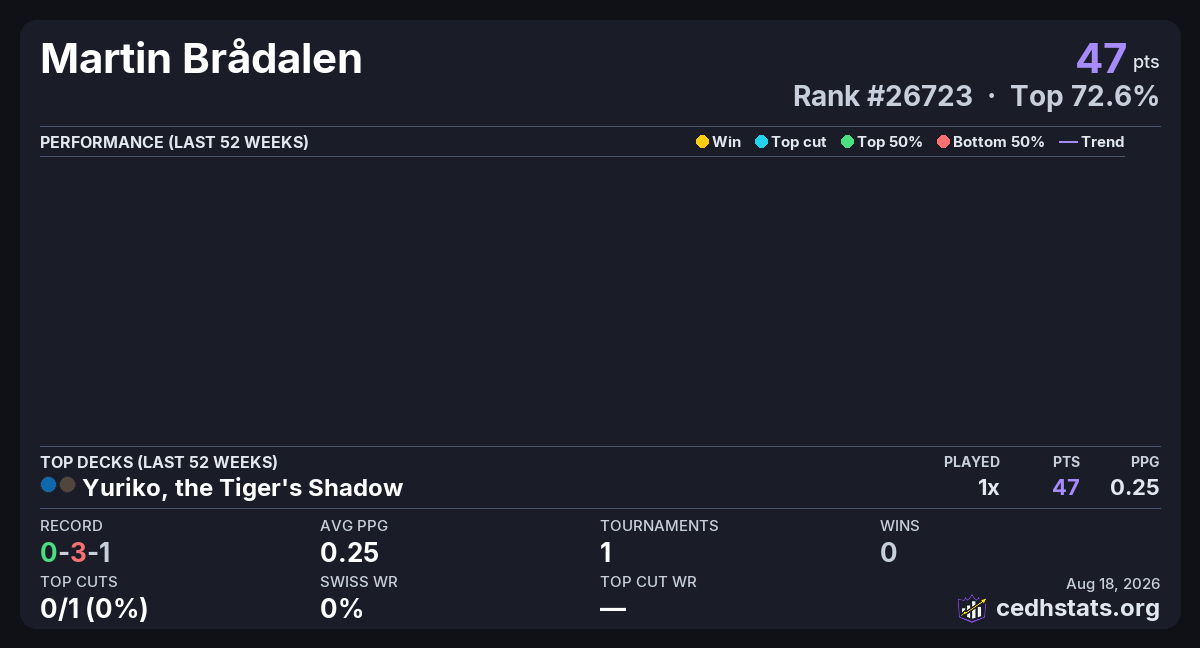This screenshot has height=648, width=1200.
Task: Toggle the purple Trend line legend marker
Action: (x=1068, y=142)
